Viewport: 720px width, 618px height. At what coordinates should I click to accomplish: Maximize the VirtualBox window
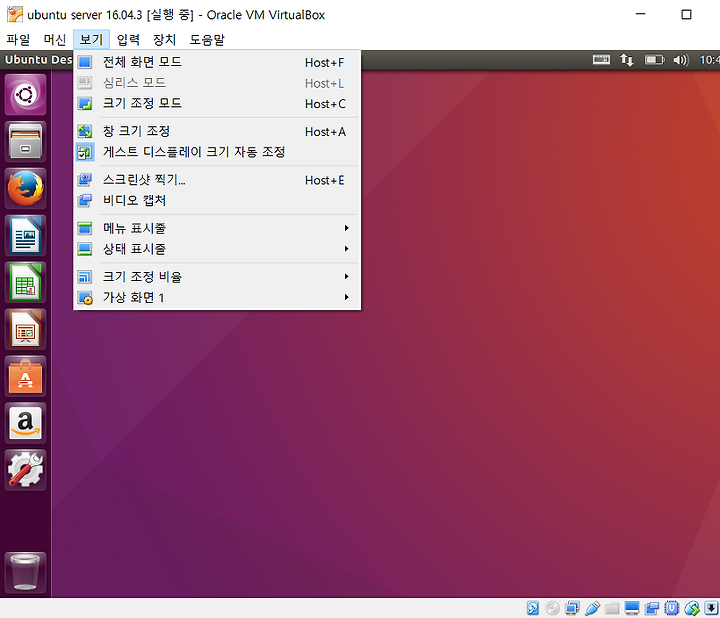[686, 14]
